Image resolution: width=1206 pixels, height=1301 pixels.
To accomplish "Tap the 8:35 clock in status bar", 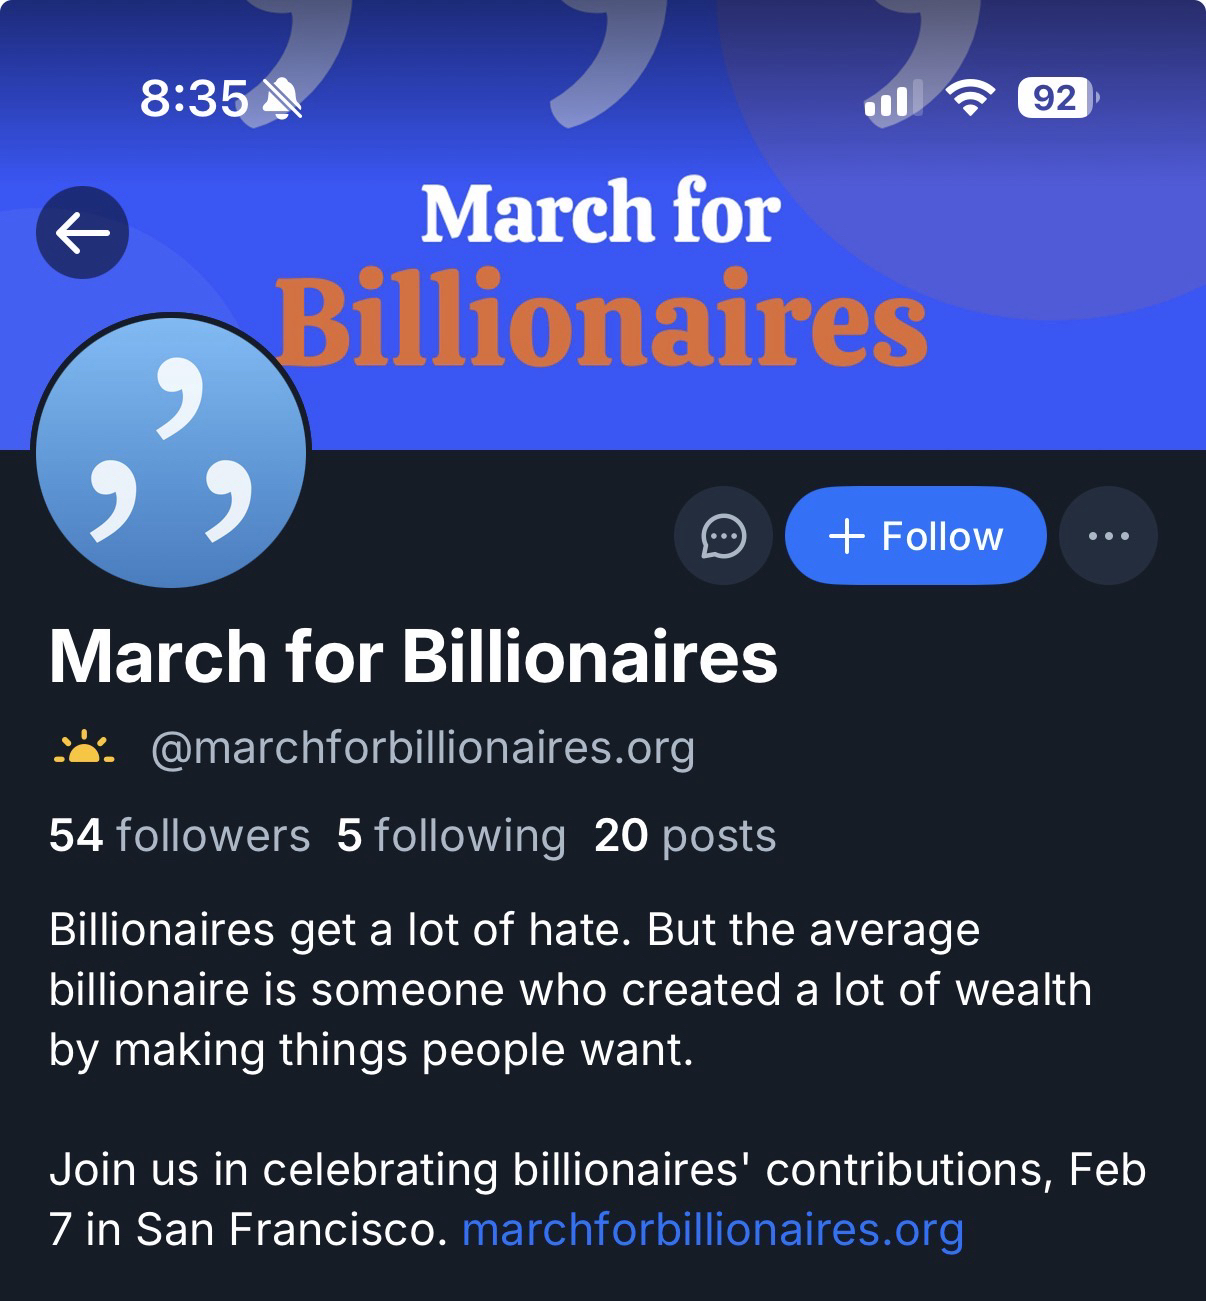I will (193, 98).
